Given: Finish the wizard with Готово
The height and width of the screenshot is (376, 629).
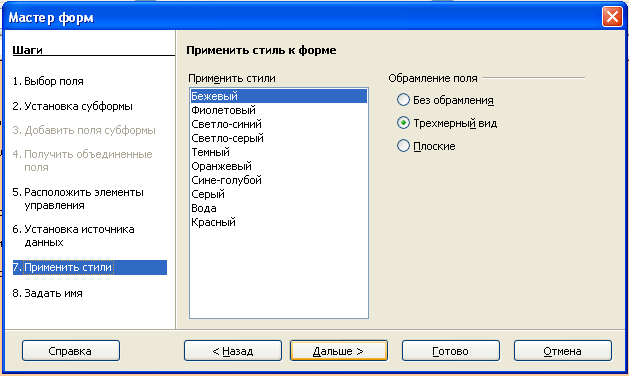Looking at the screenshot, I should click(x=450, y=351).
